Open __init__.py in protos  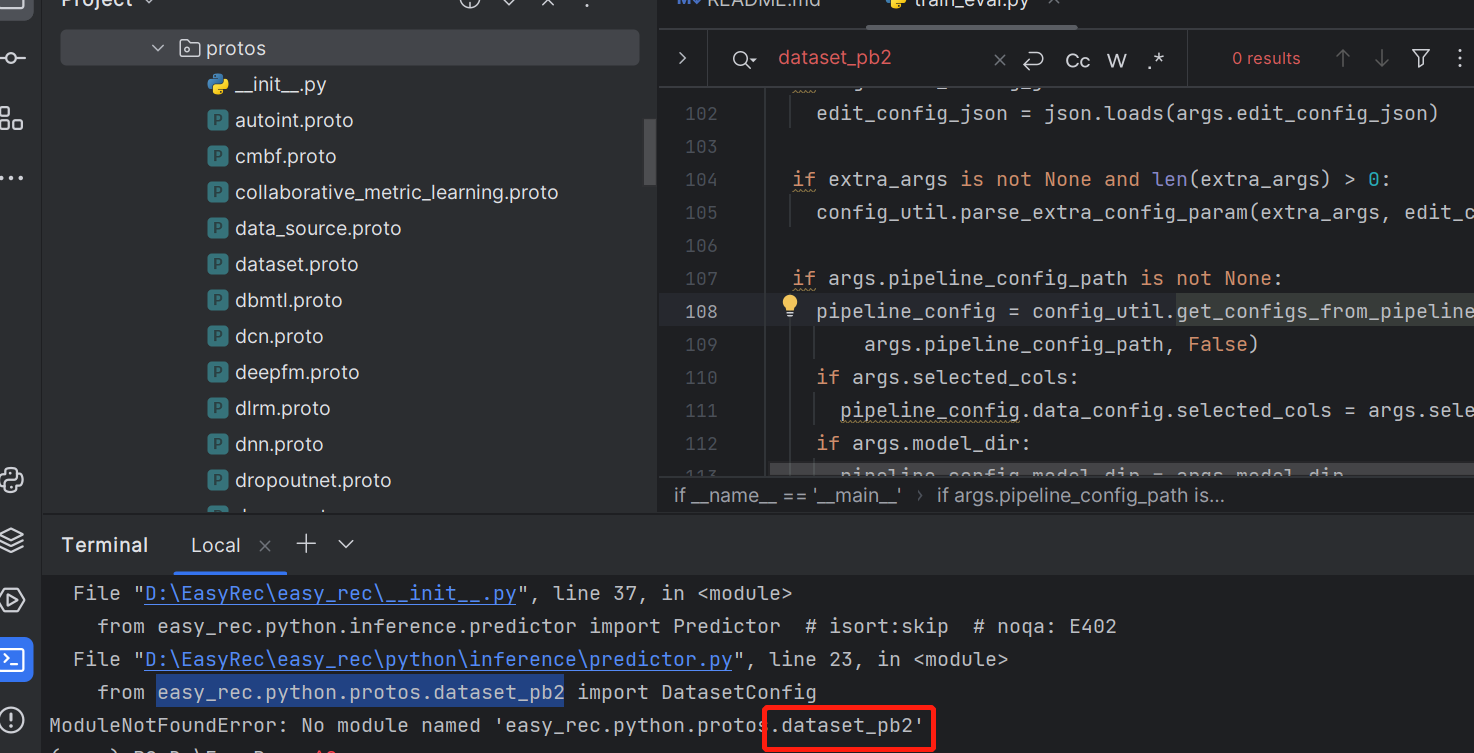(x=280, y=84)
